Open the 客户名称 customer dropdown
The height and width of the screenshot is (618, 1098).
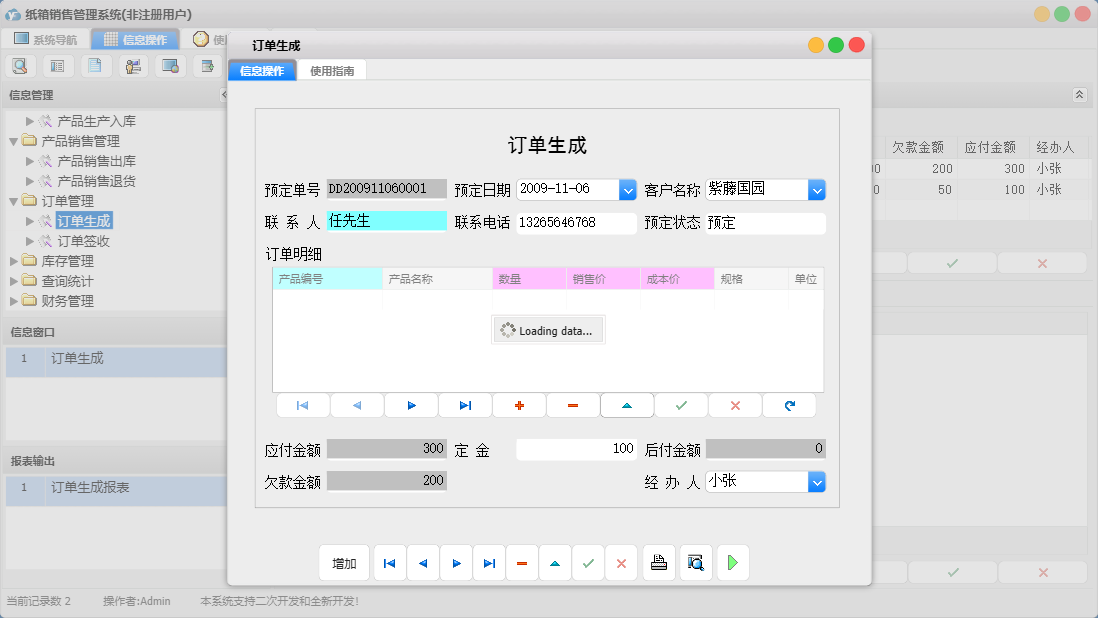818,188
